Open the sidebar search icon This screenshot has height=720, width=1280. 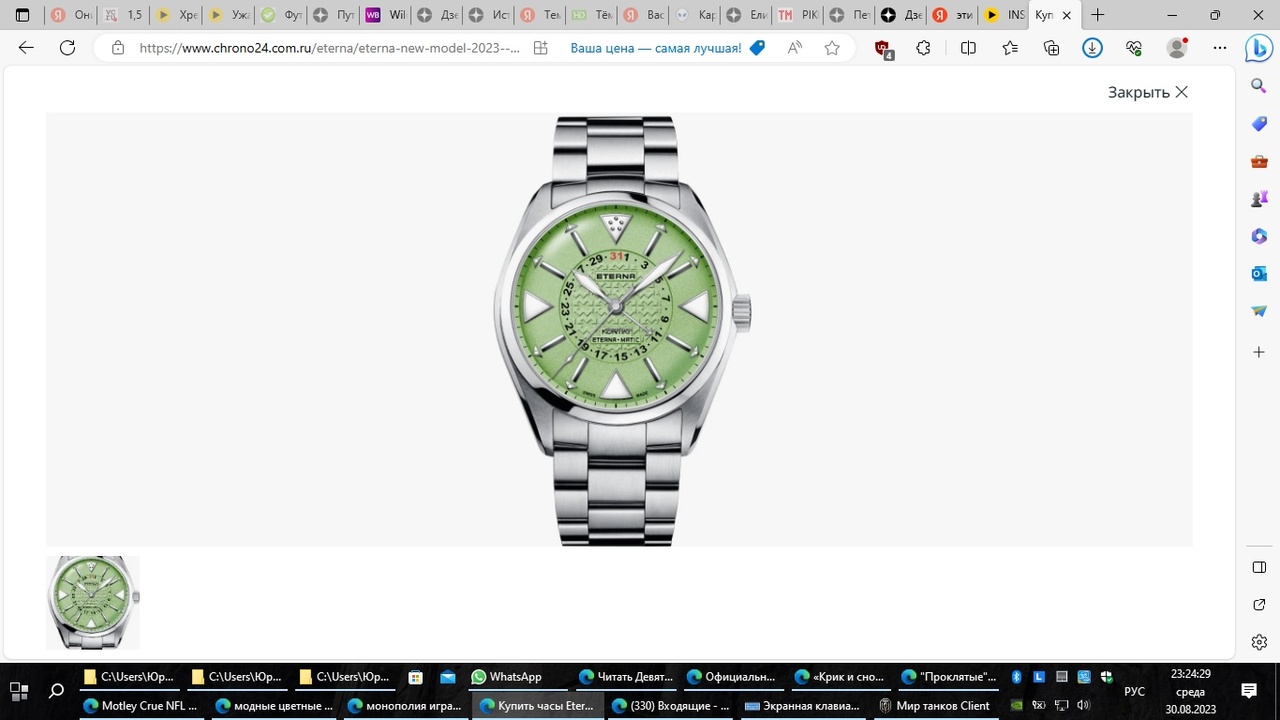[1259, 87]
